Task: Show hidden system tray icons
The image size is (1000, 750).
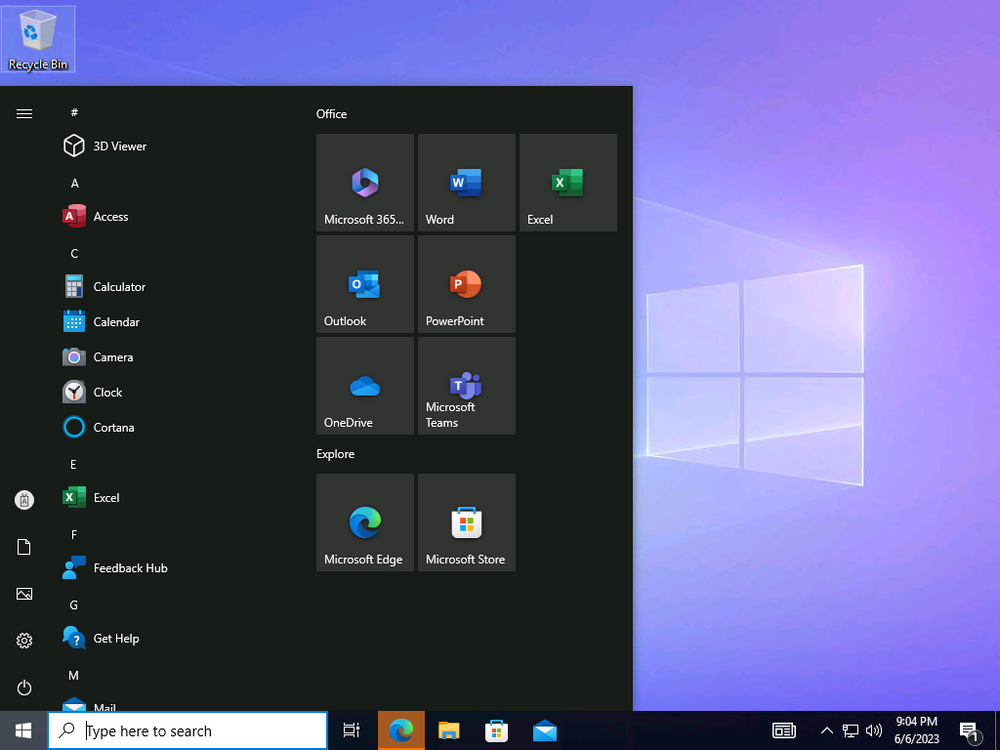Action: (827, 731)
